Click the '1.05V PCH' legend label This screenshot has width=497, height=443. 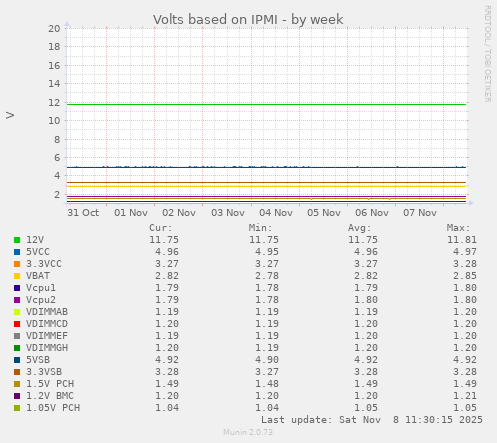(53, 408)
